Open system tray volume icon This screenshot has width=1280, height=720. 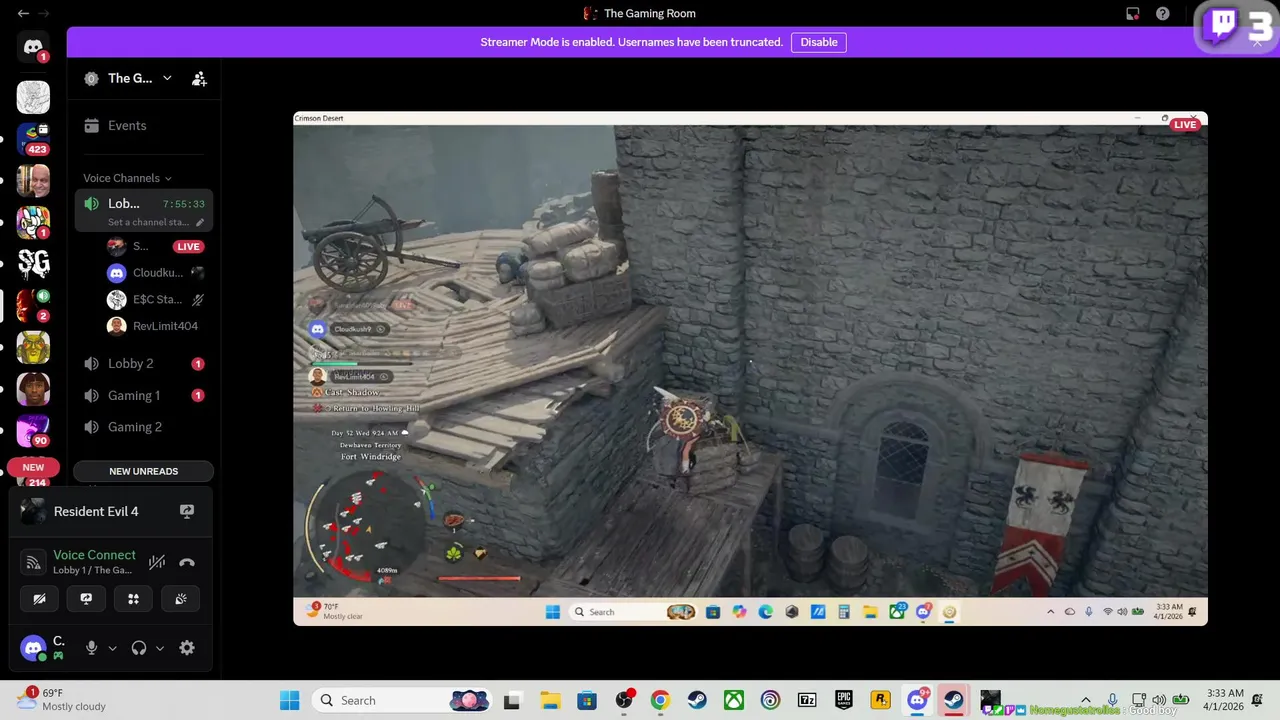tap(1159, 700)
